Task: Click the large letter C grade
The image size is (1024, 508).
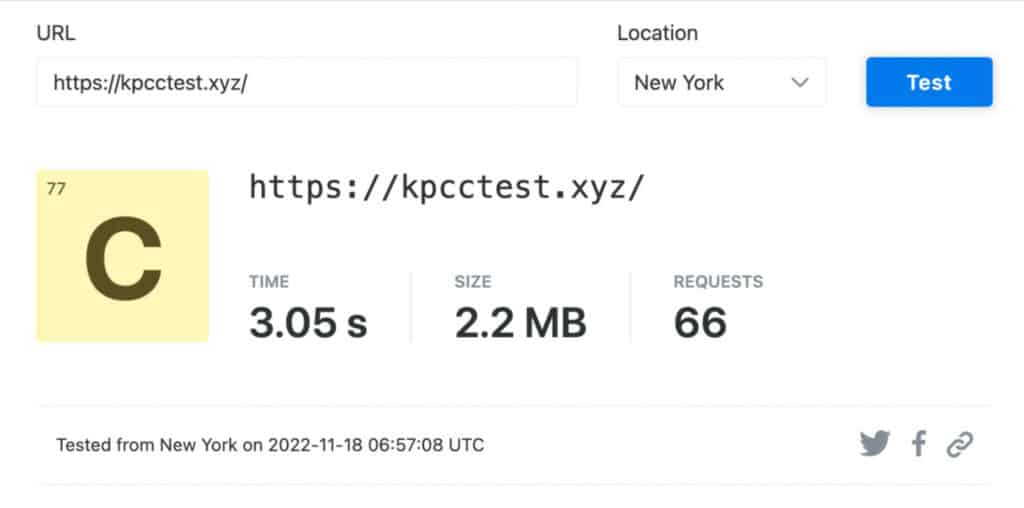Action: click(123, 259)
